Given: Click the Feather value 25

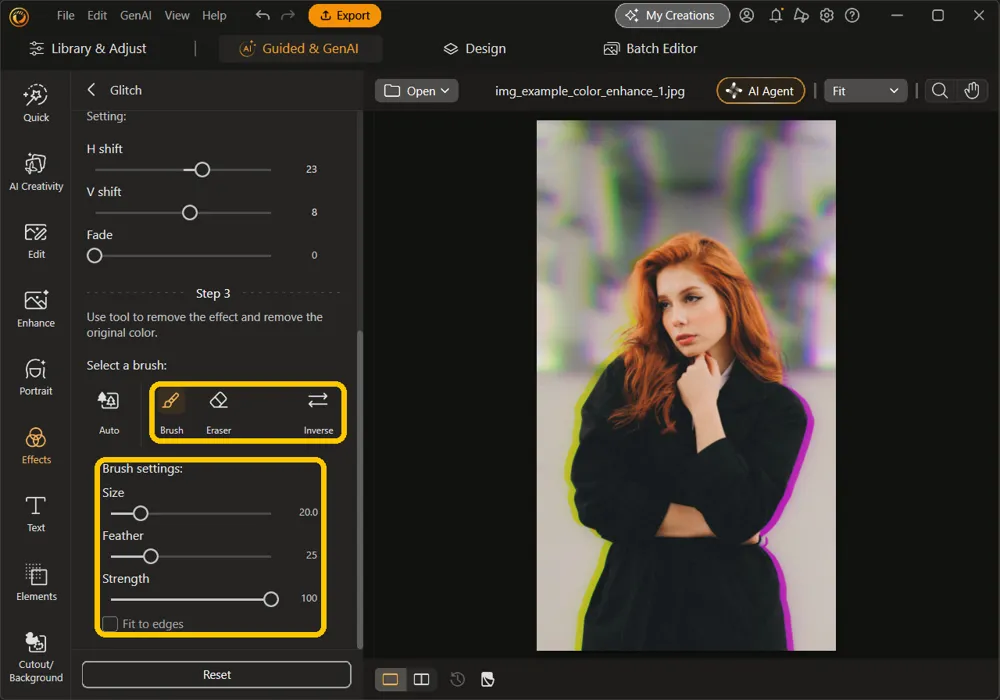Looking at the screenshot, I should pos(311,555).
